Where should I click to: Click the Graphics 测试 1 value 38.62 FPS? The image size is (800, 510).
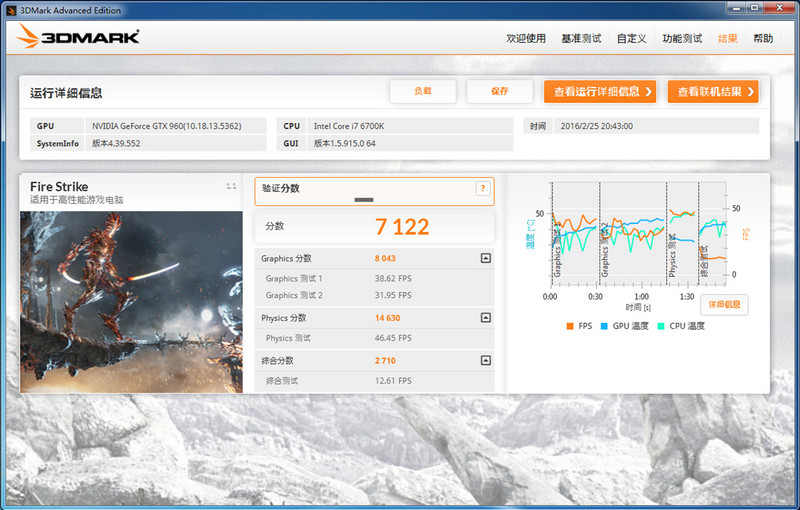(393, 278)
